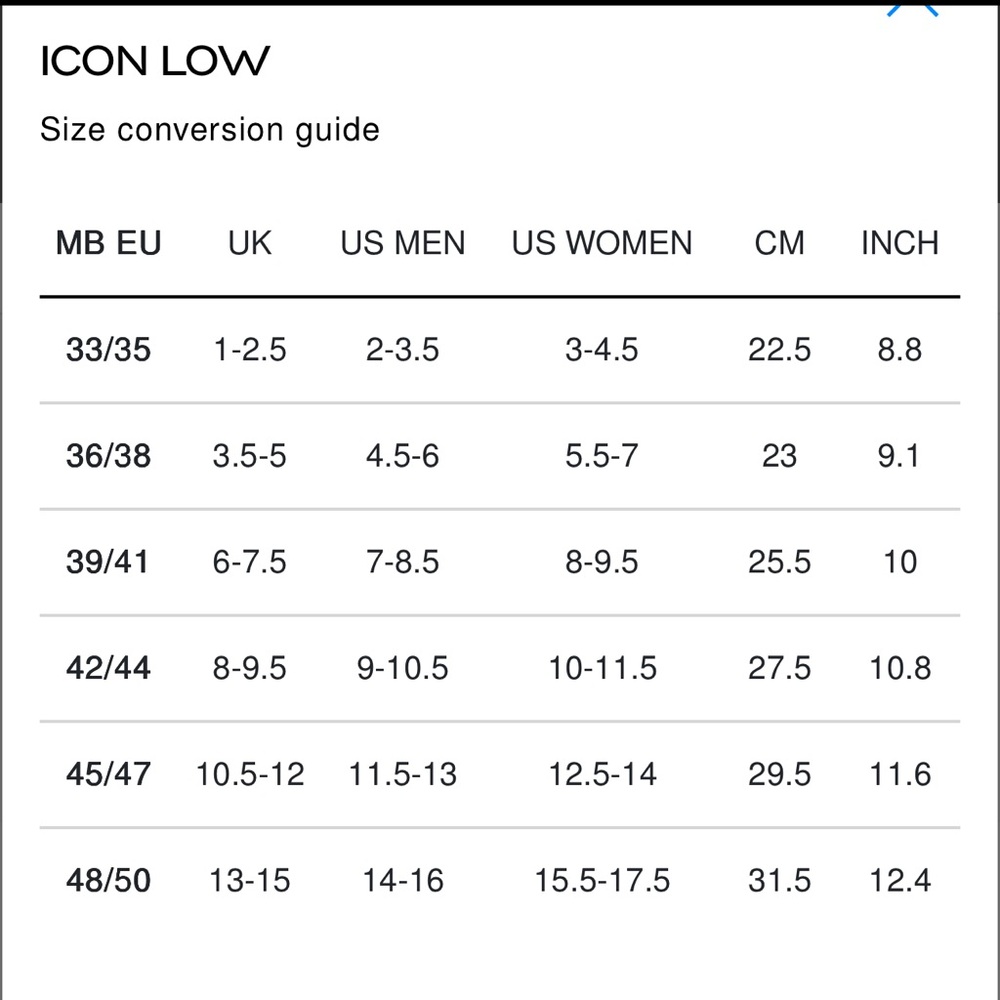The height and width of the screenshot is (1000, 1000).
Task: Click the US WOMEN column header
Action: coord(602,244)
